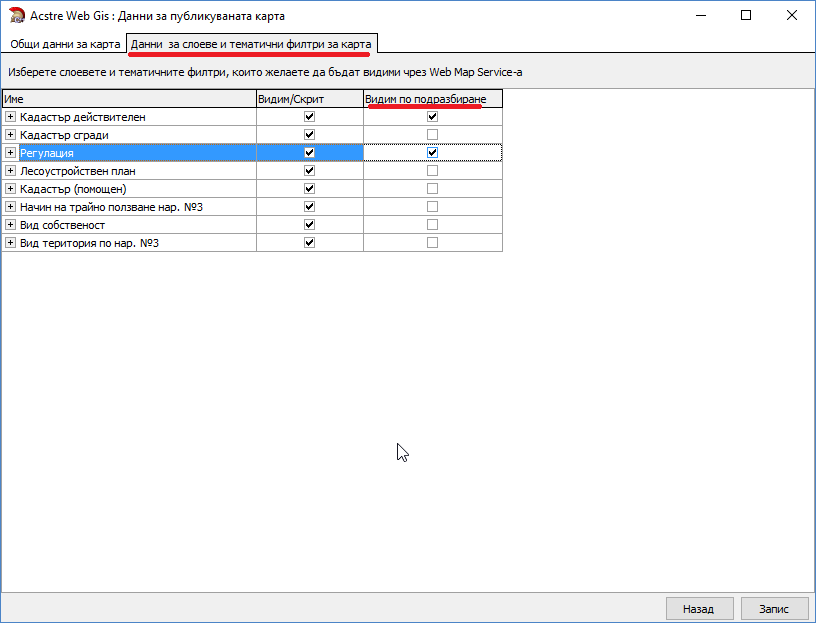Expand the Кадастър действителен row

11,117
